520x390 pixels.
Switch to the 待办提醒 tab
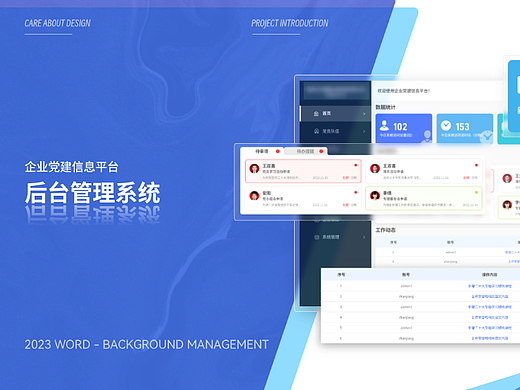(305, 151)
